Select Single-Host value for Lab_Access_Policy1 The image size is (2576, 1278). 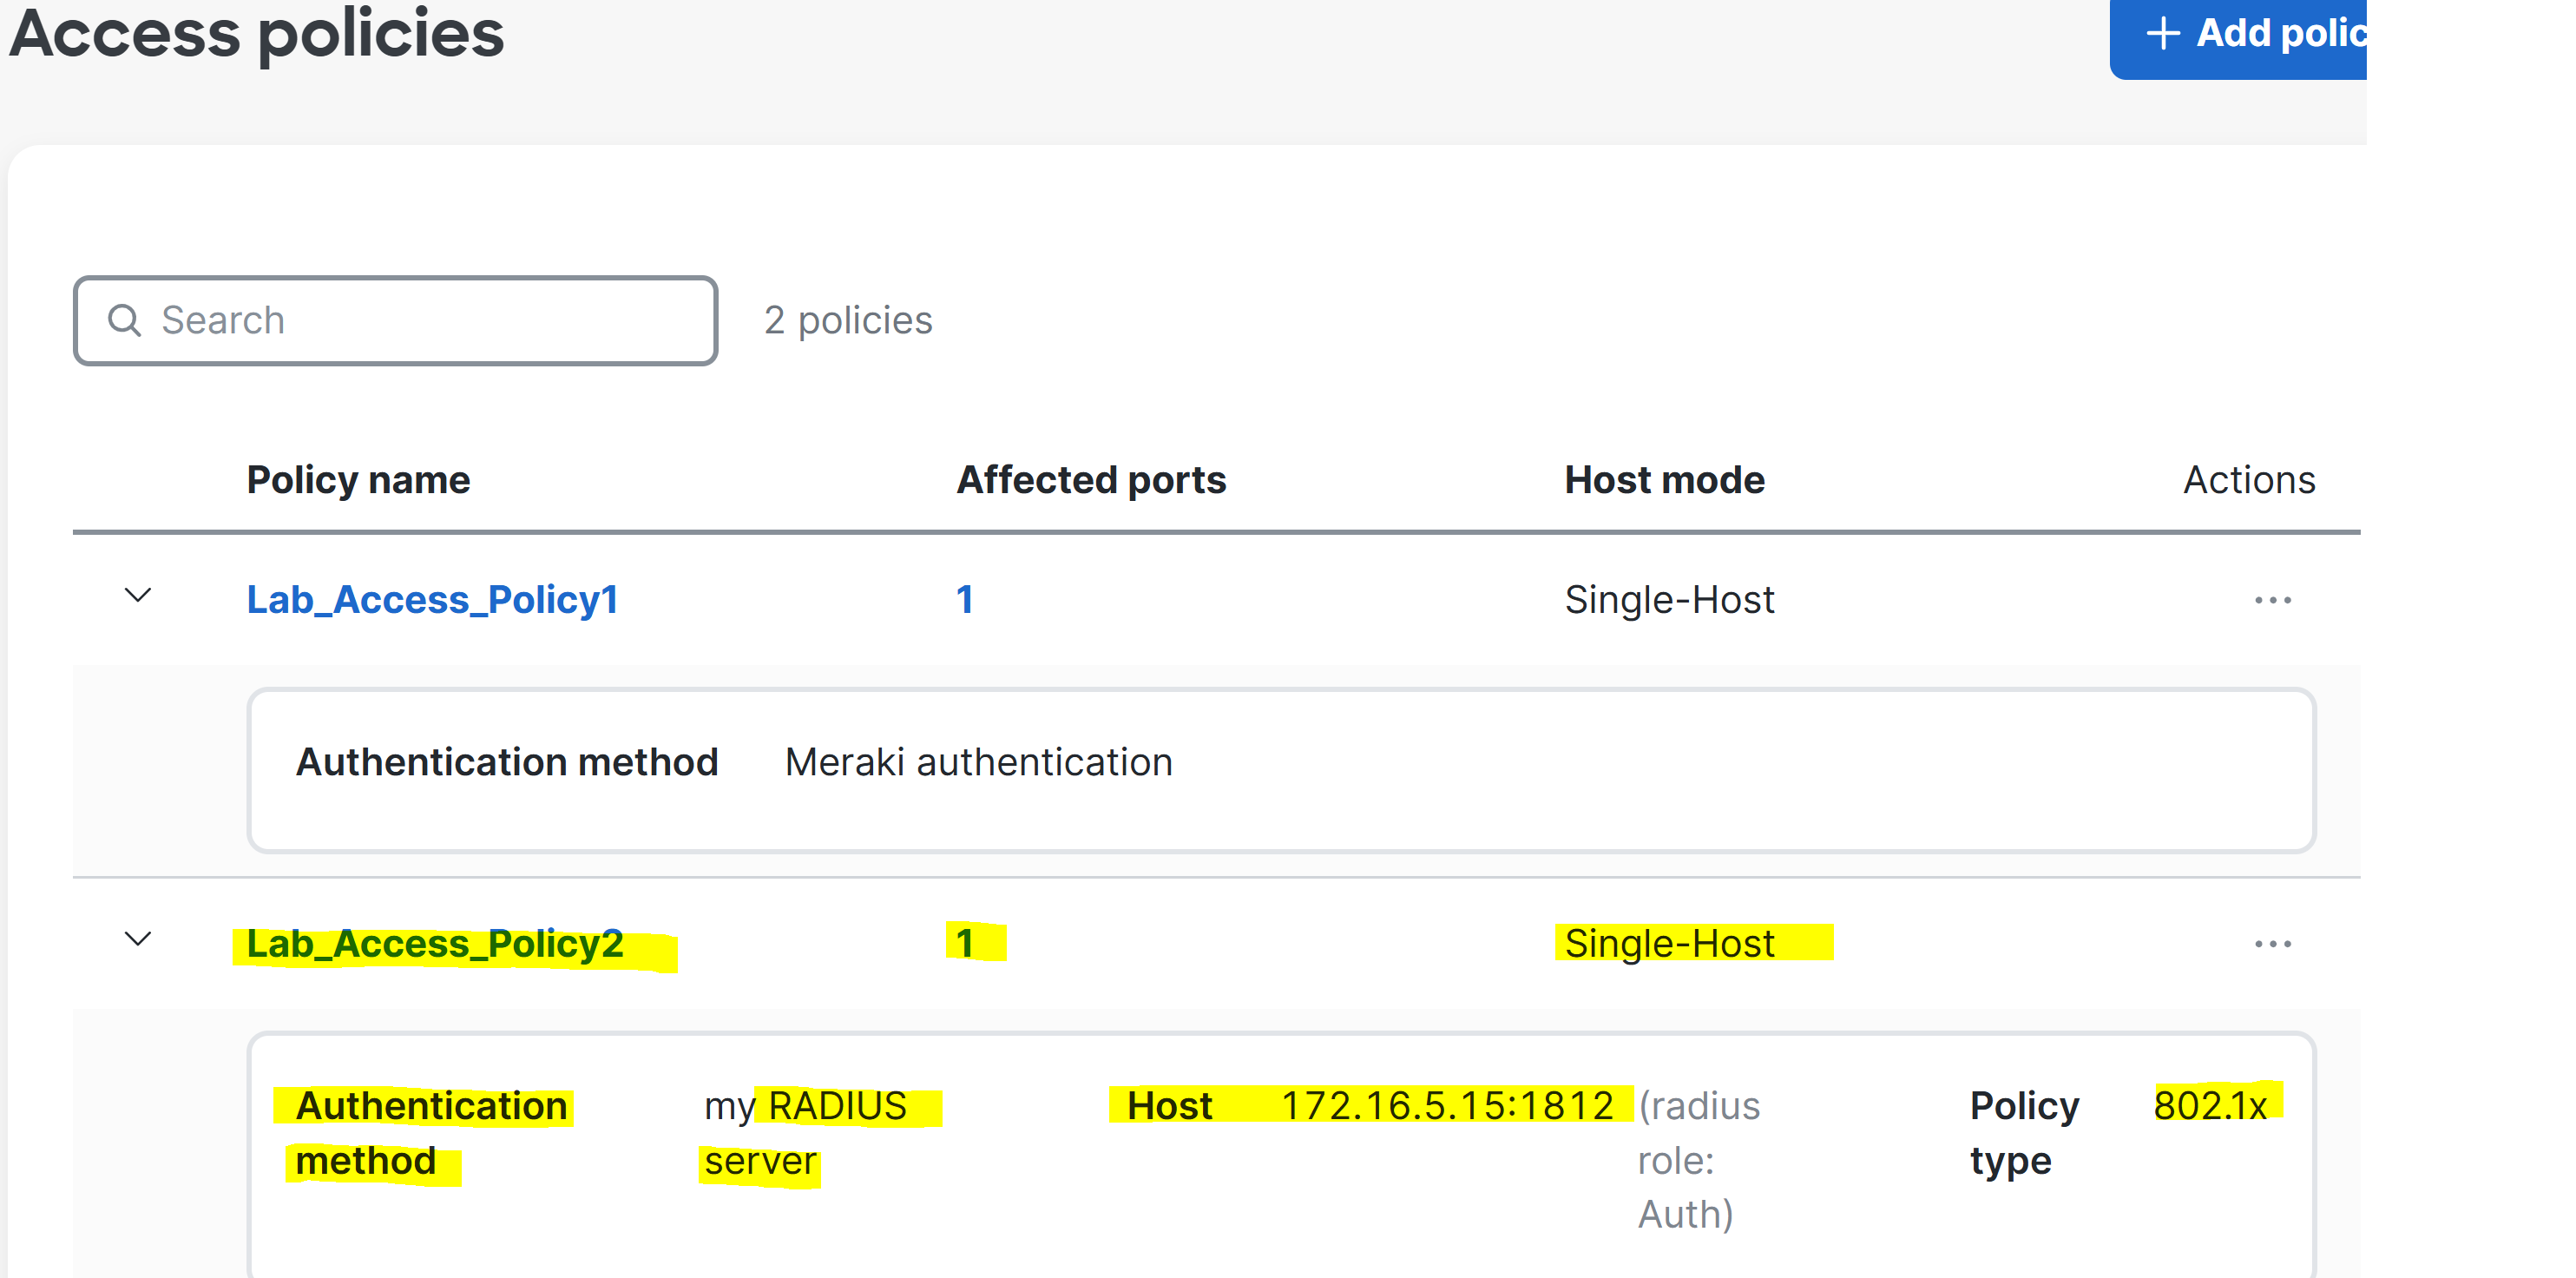(1670, 600)
